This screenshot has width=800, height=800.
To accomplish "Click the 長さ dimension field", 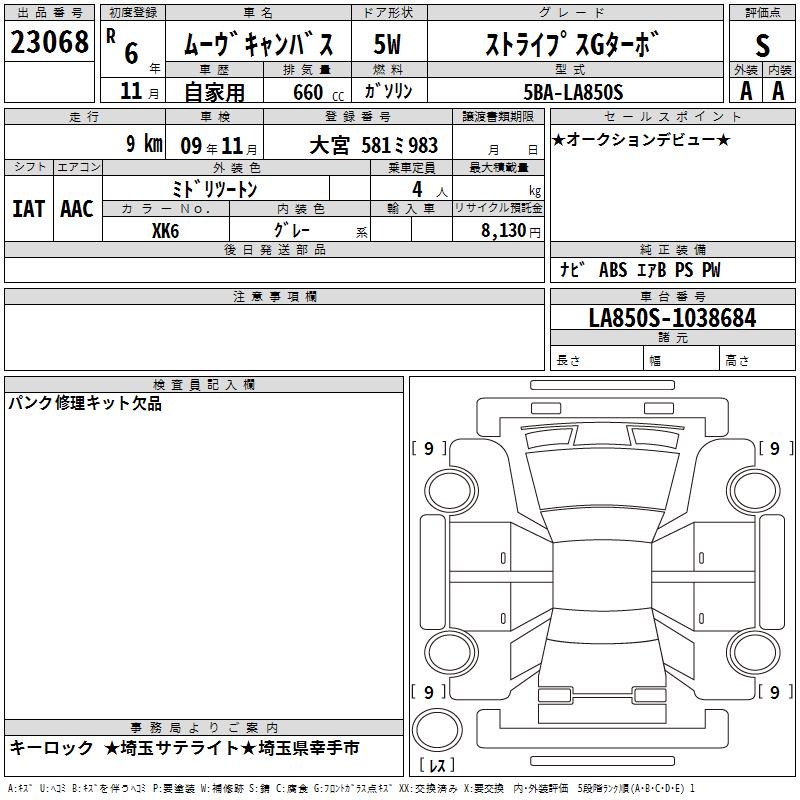I will pos(597,360).
